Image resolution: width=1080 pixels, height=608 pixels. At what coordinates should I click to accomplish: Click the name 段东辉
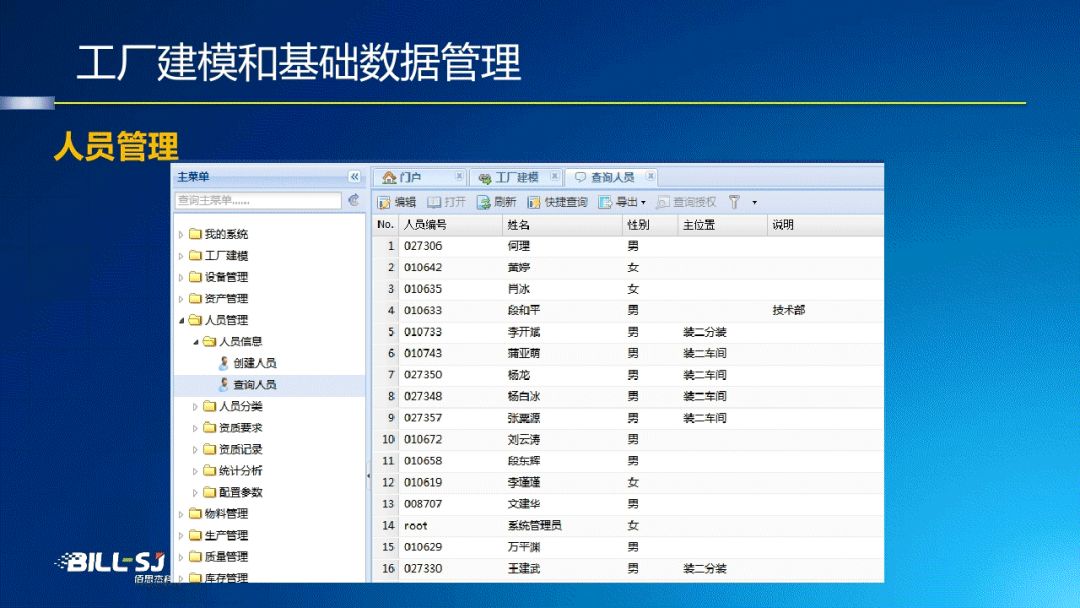(x=524, y=461)
